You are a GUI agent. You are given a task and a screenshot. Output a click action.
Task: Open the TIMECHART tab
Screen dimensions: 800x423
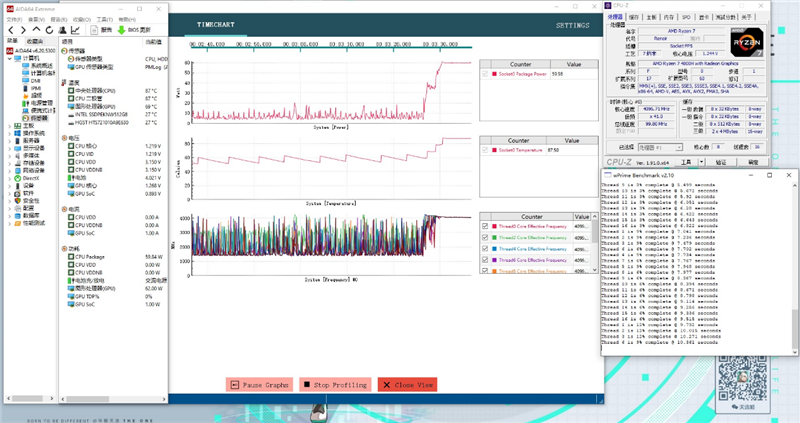coord(216,24)
